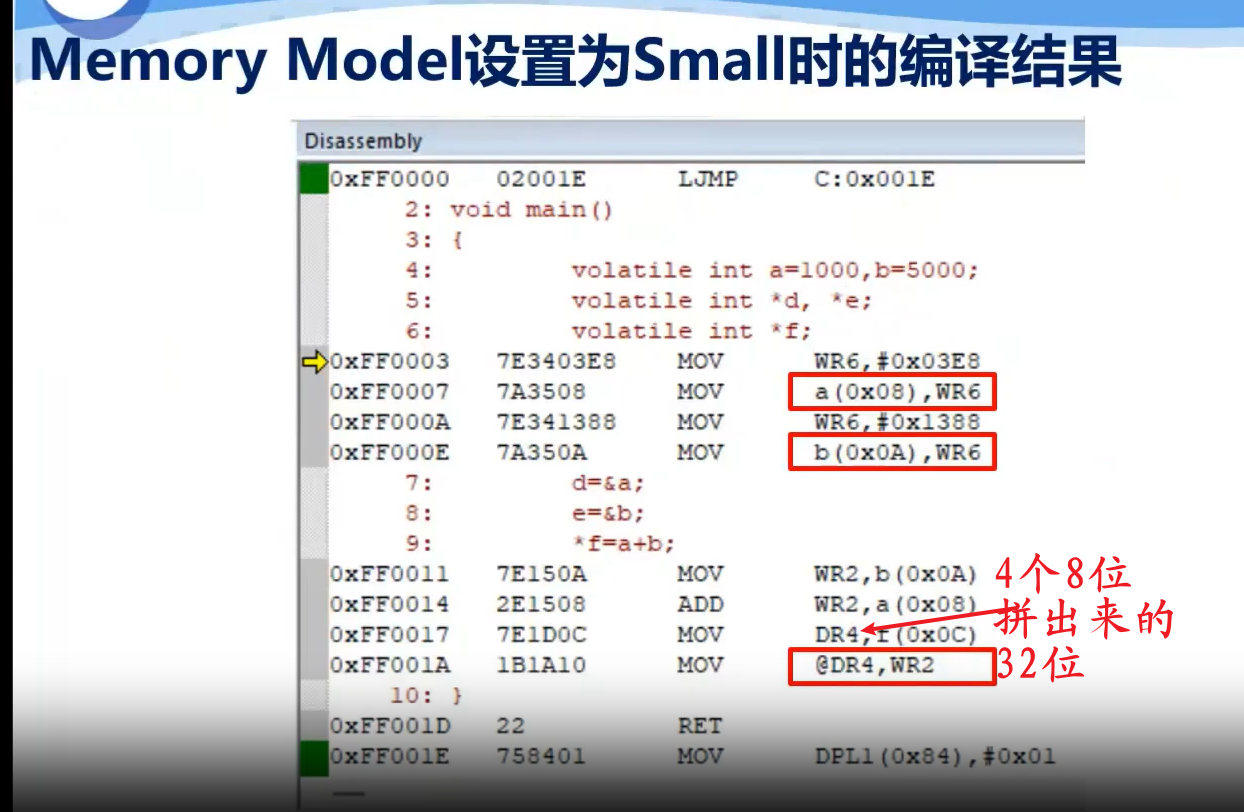Select address 0xFF001A
Viewport: 1244px width, 812px height.
click(x=390, y=665)
